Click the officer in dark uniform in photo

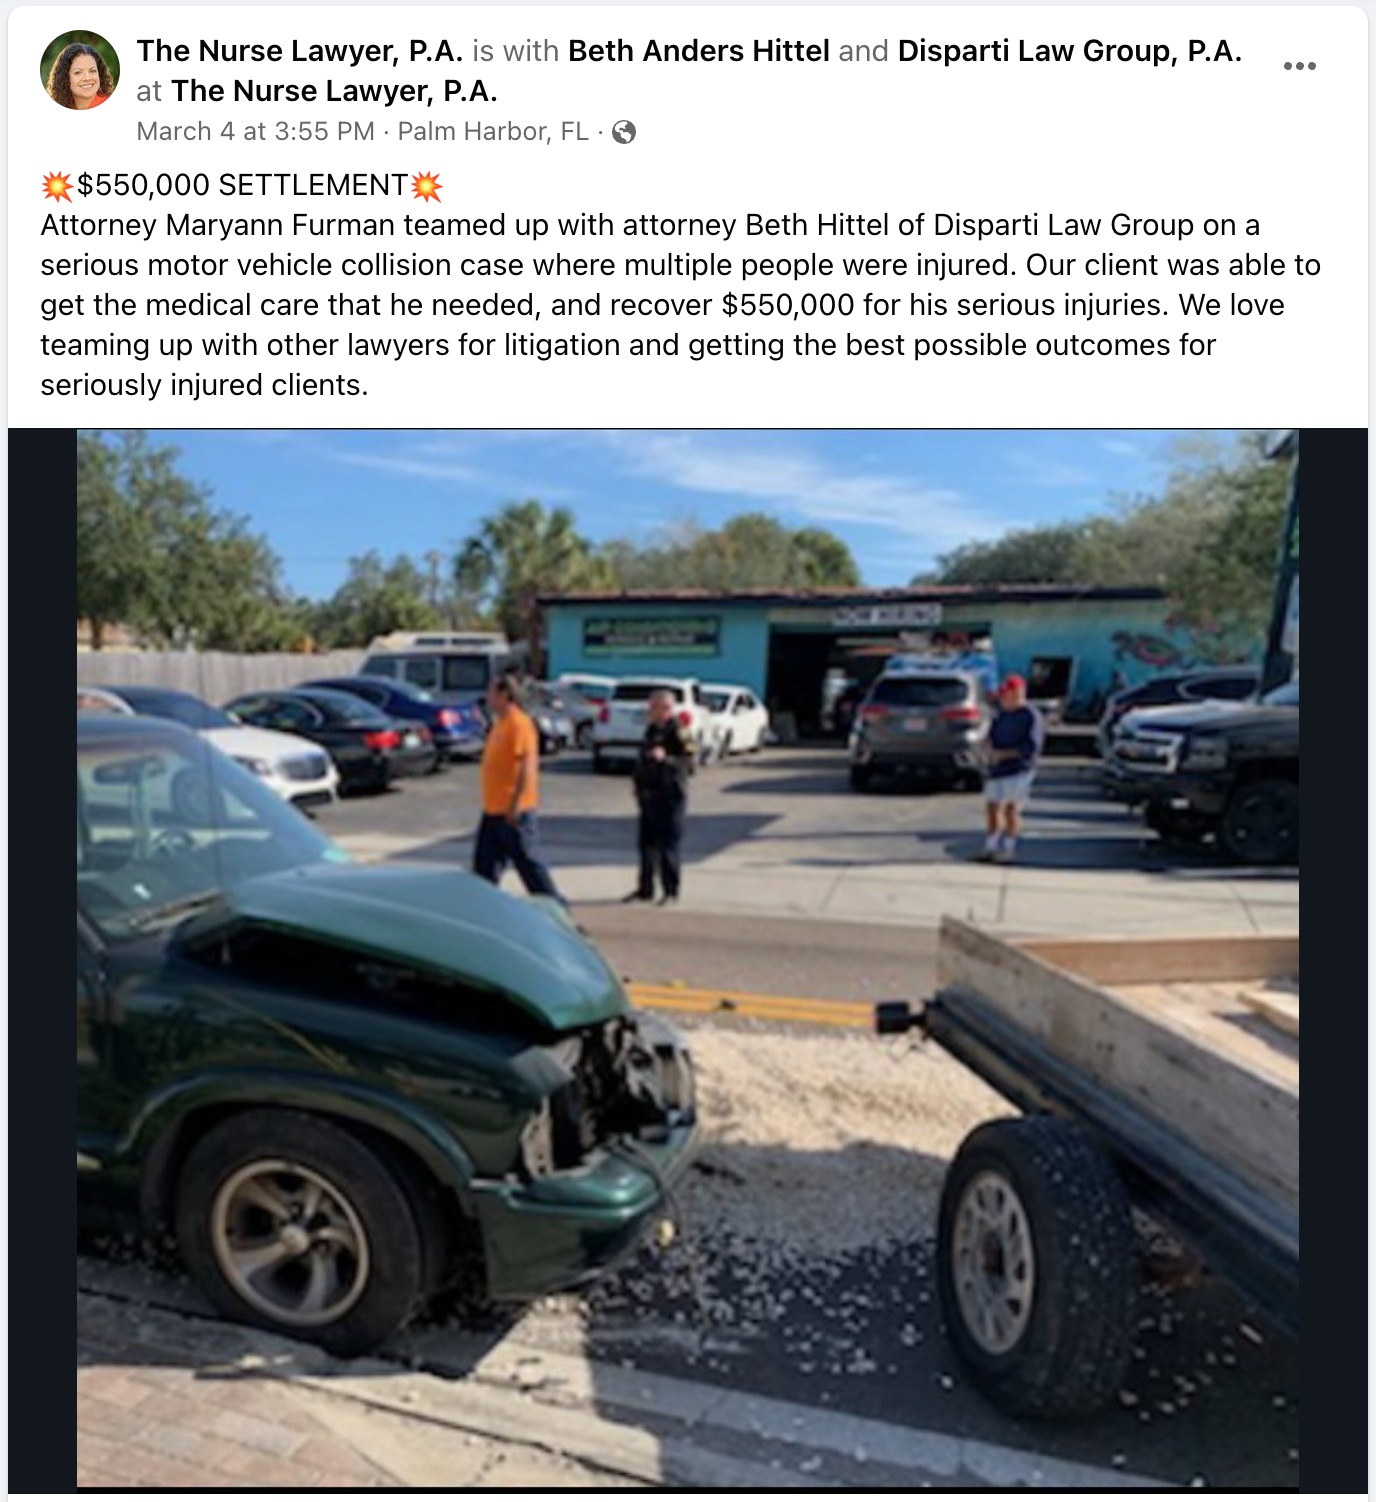point(661,796)
